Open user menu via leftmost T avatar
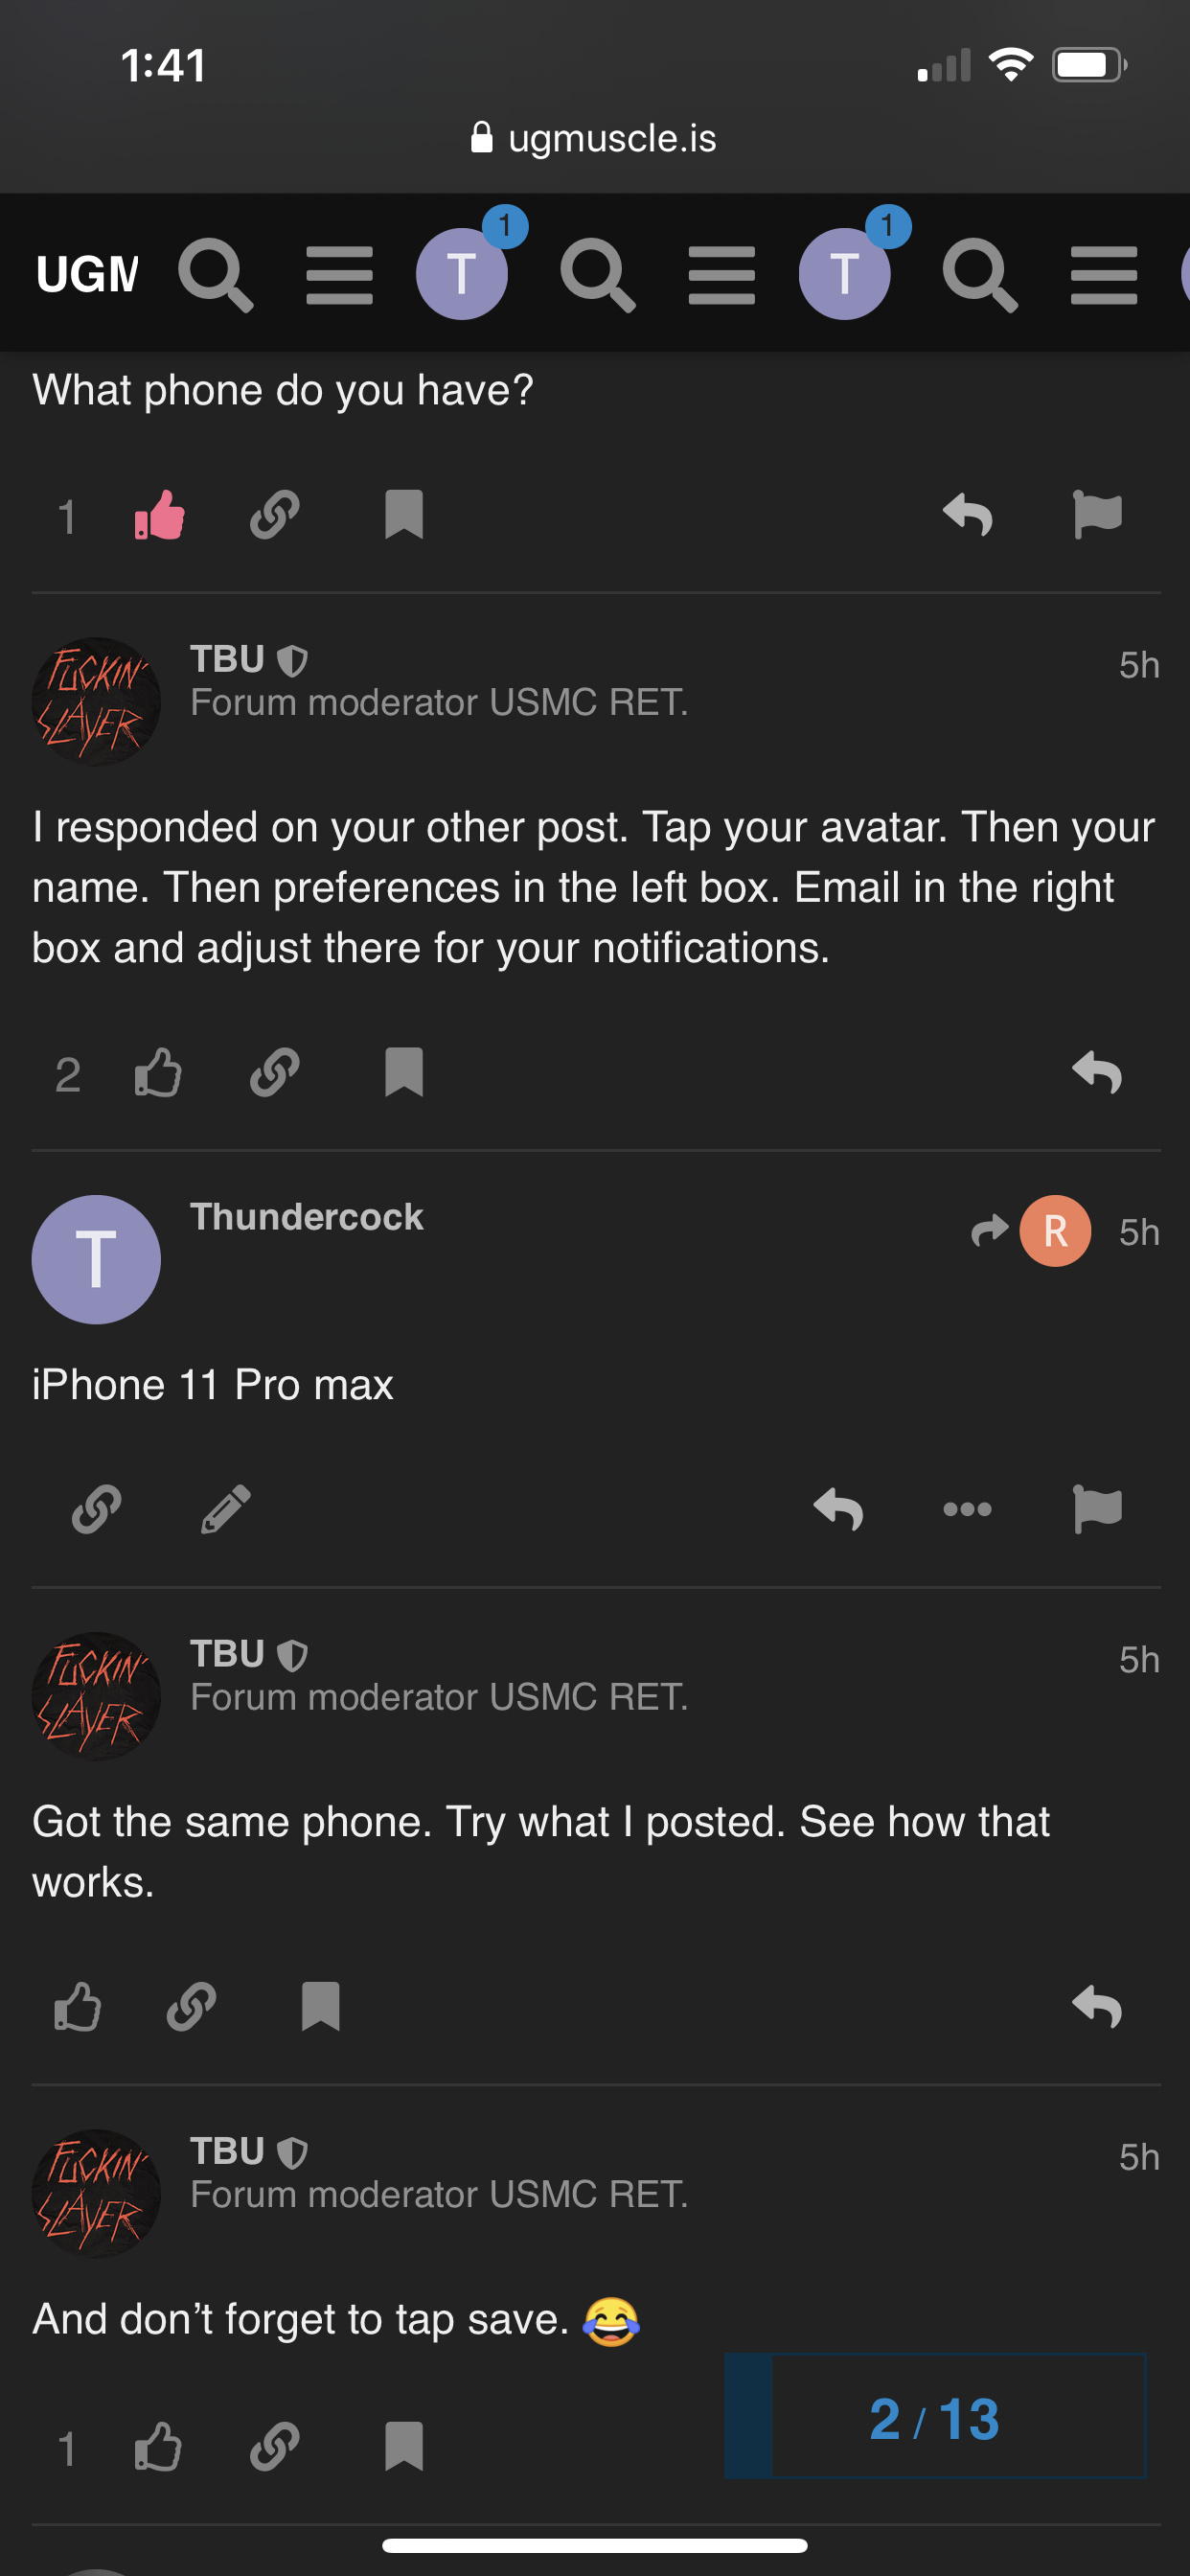 coord(462,274)
